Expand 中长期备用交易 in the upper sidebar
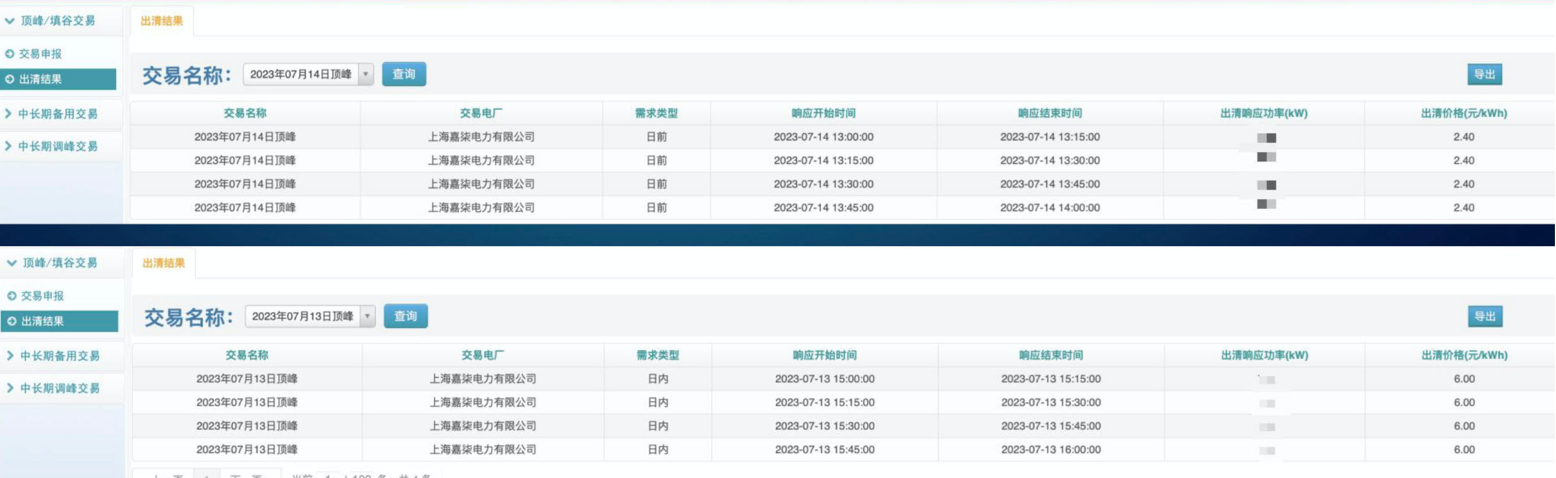The height and width of the screenshot is (478, 1556). click(57, 114)
